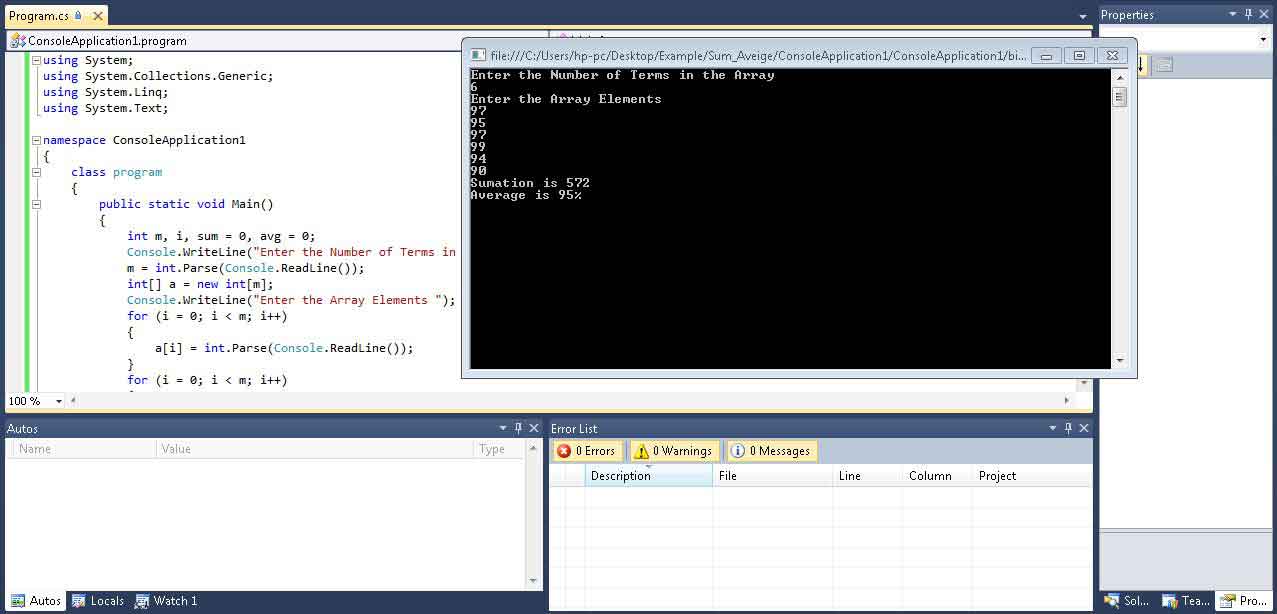
Task: Open the 100 % zoom dropdown
Action: 59,401
